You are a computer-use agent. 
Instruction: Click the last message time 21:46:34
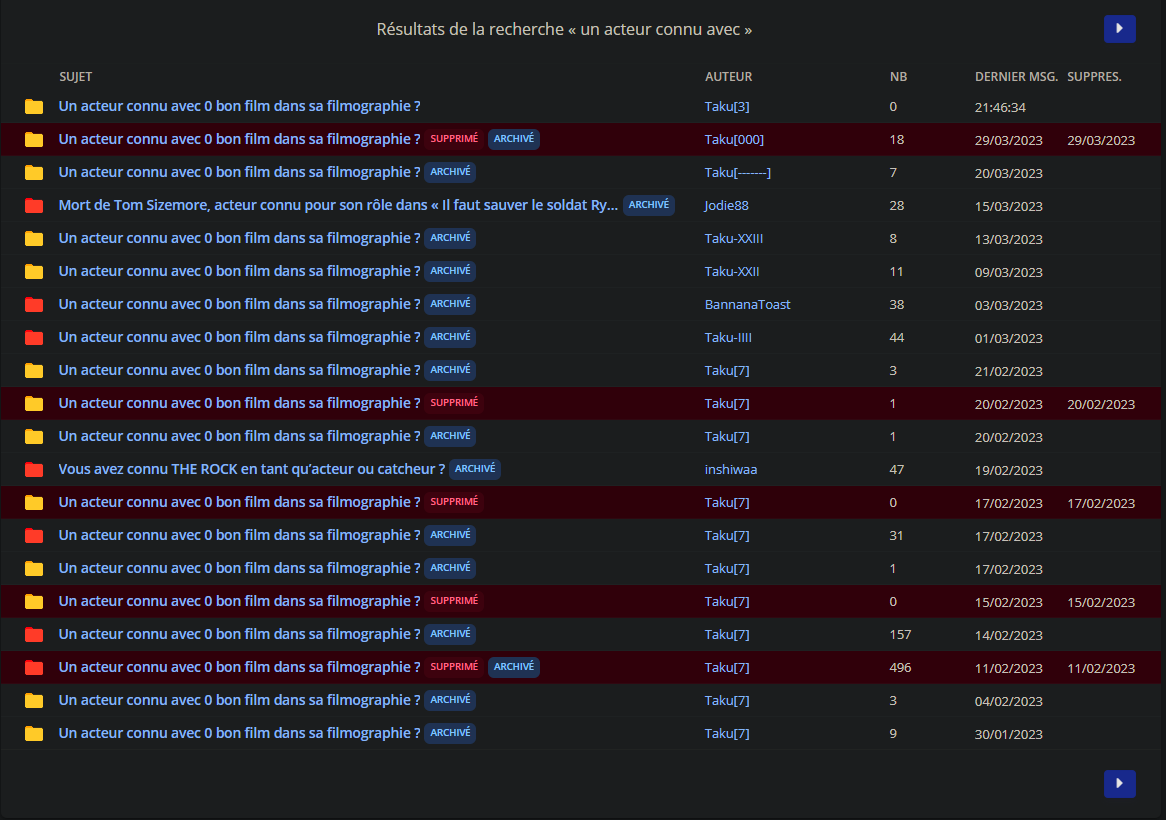tap(1000, 107)
